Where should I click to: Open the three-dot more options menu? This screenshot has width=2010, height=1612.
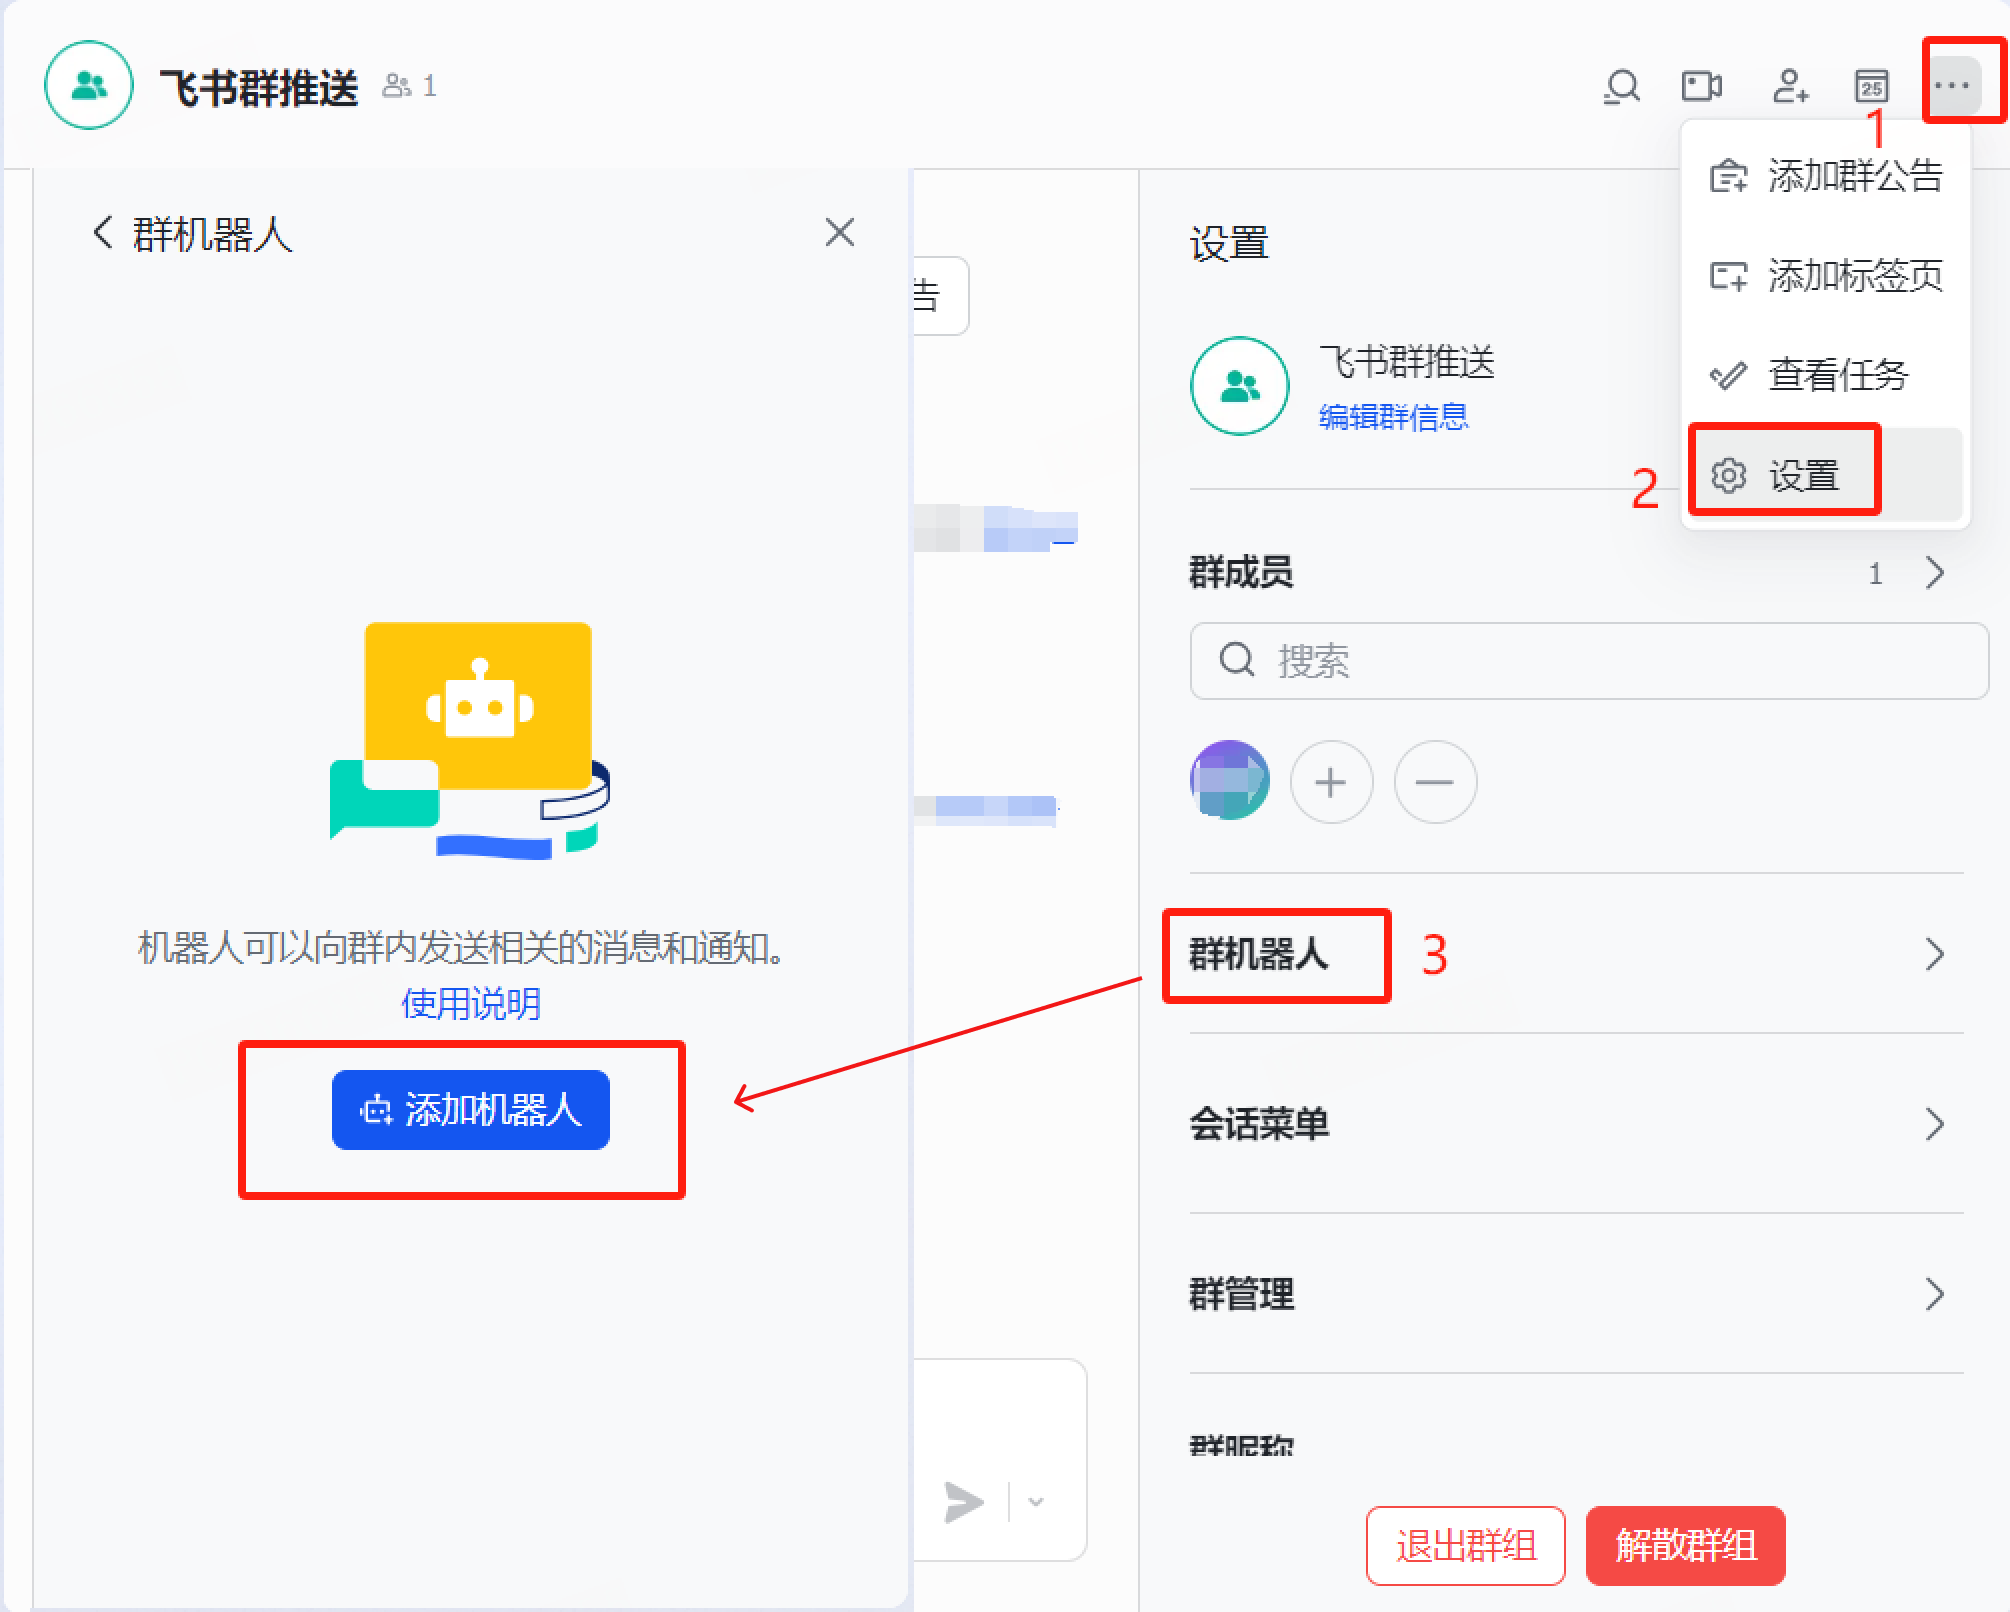pyautogui.click(x=1951, y=86)
